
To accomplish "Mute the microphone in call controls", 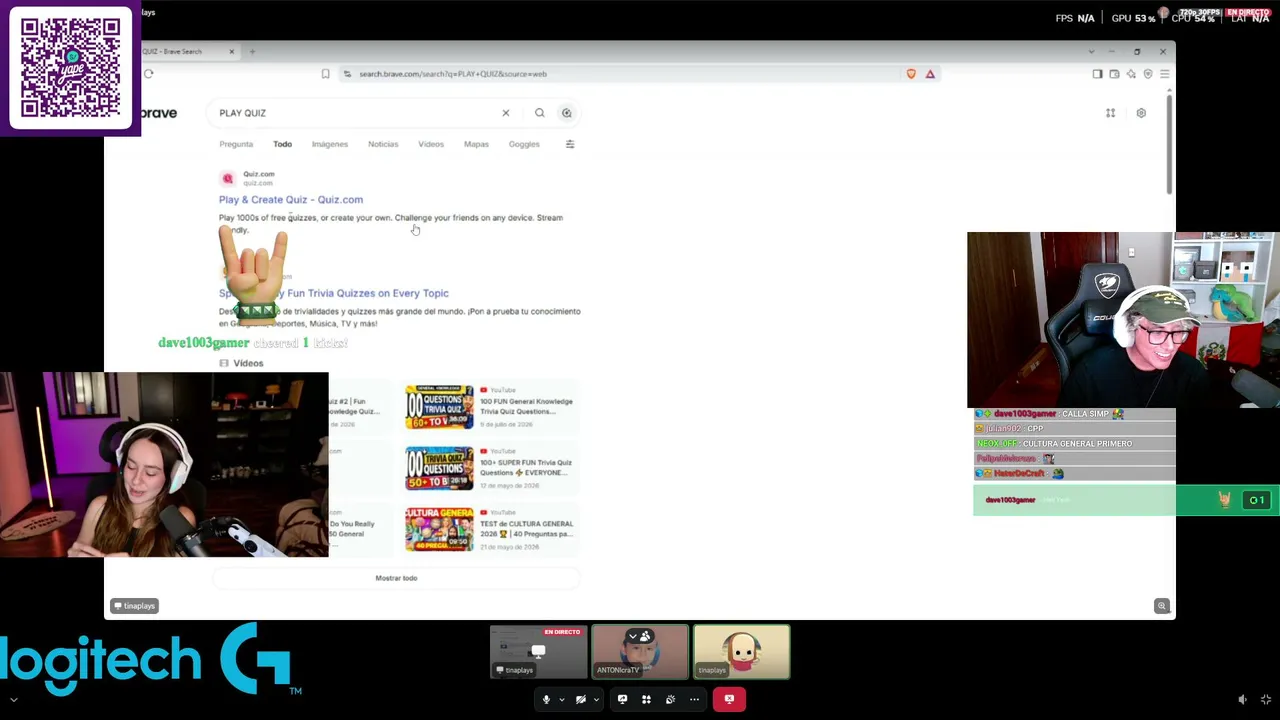I will [x=546, y=700].
